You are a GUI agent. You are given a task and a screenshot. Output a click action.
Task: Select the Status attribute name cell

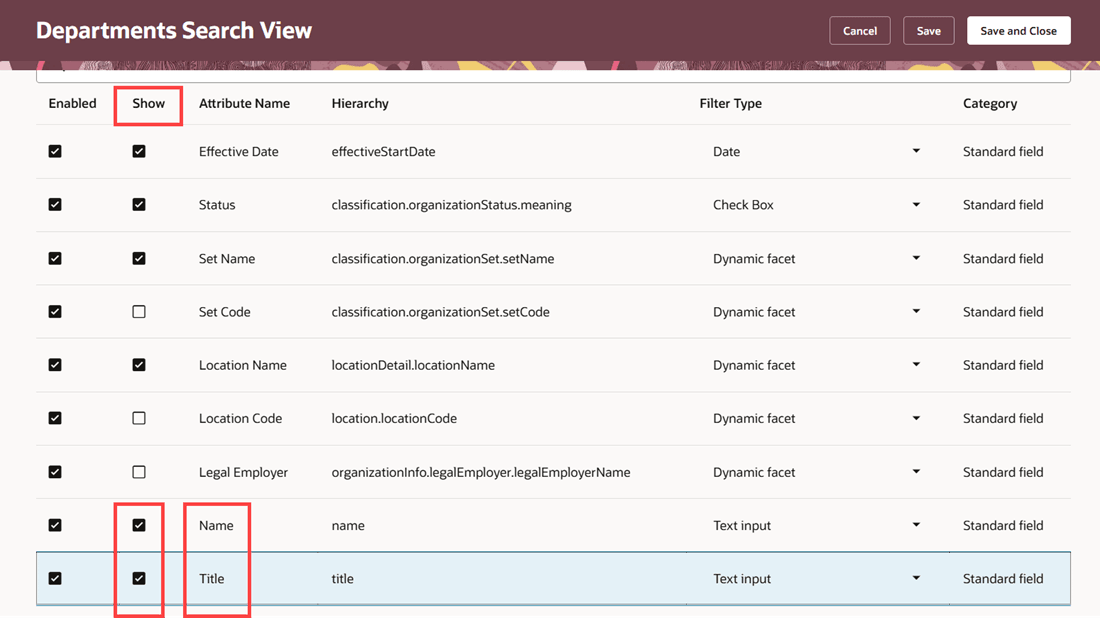point(217,205)
